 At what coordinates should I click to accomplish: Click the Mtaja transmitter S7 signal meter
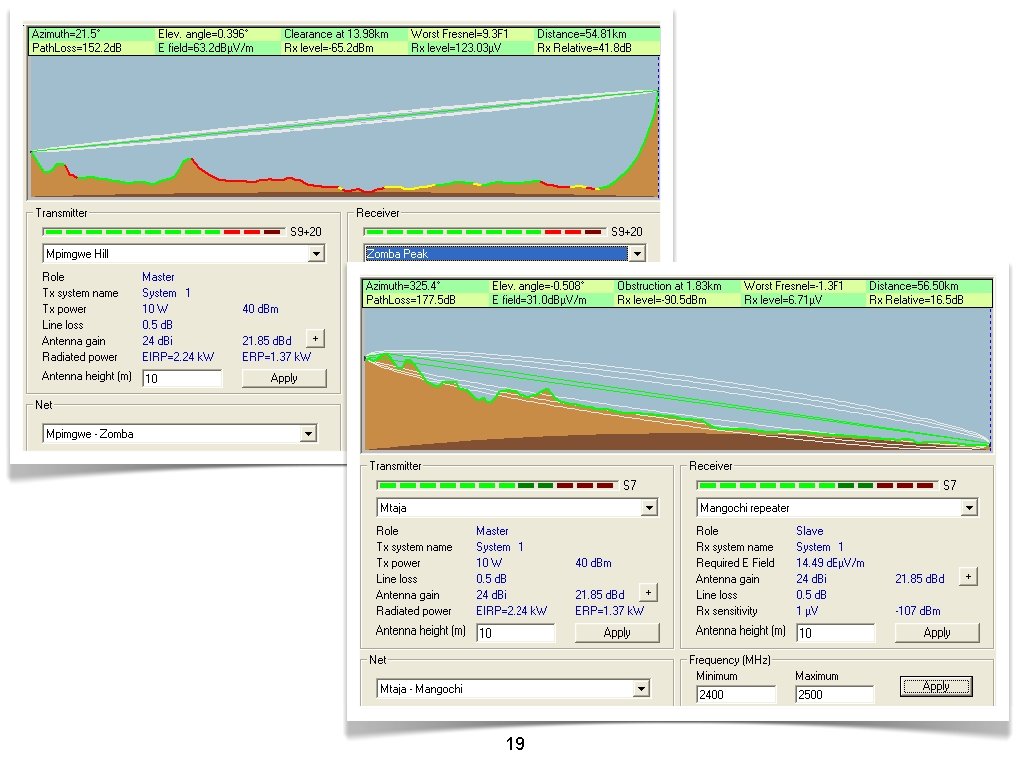tap(496, 485)
